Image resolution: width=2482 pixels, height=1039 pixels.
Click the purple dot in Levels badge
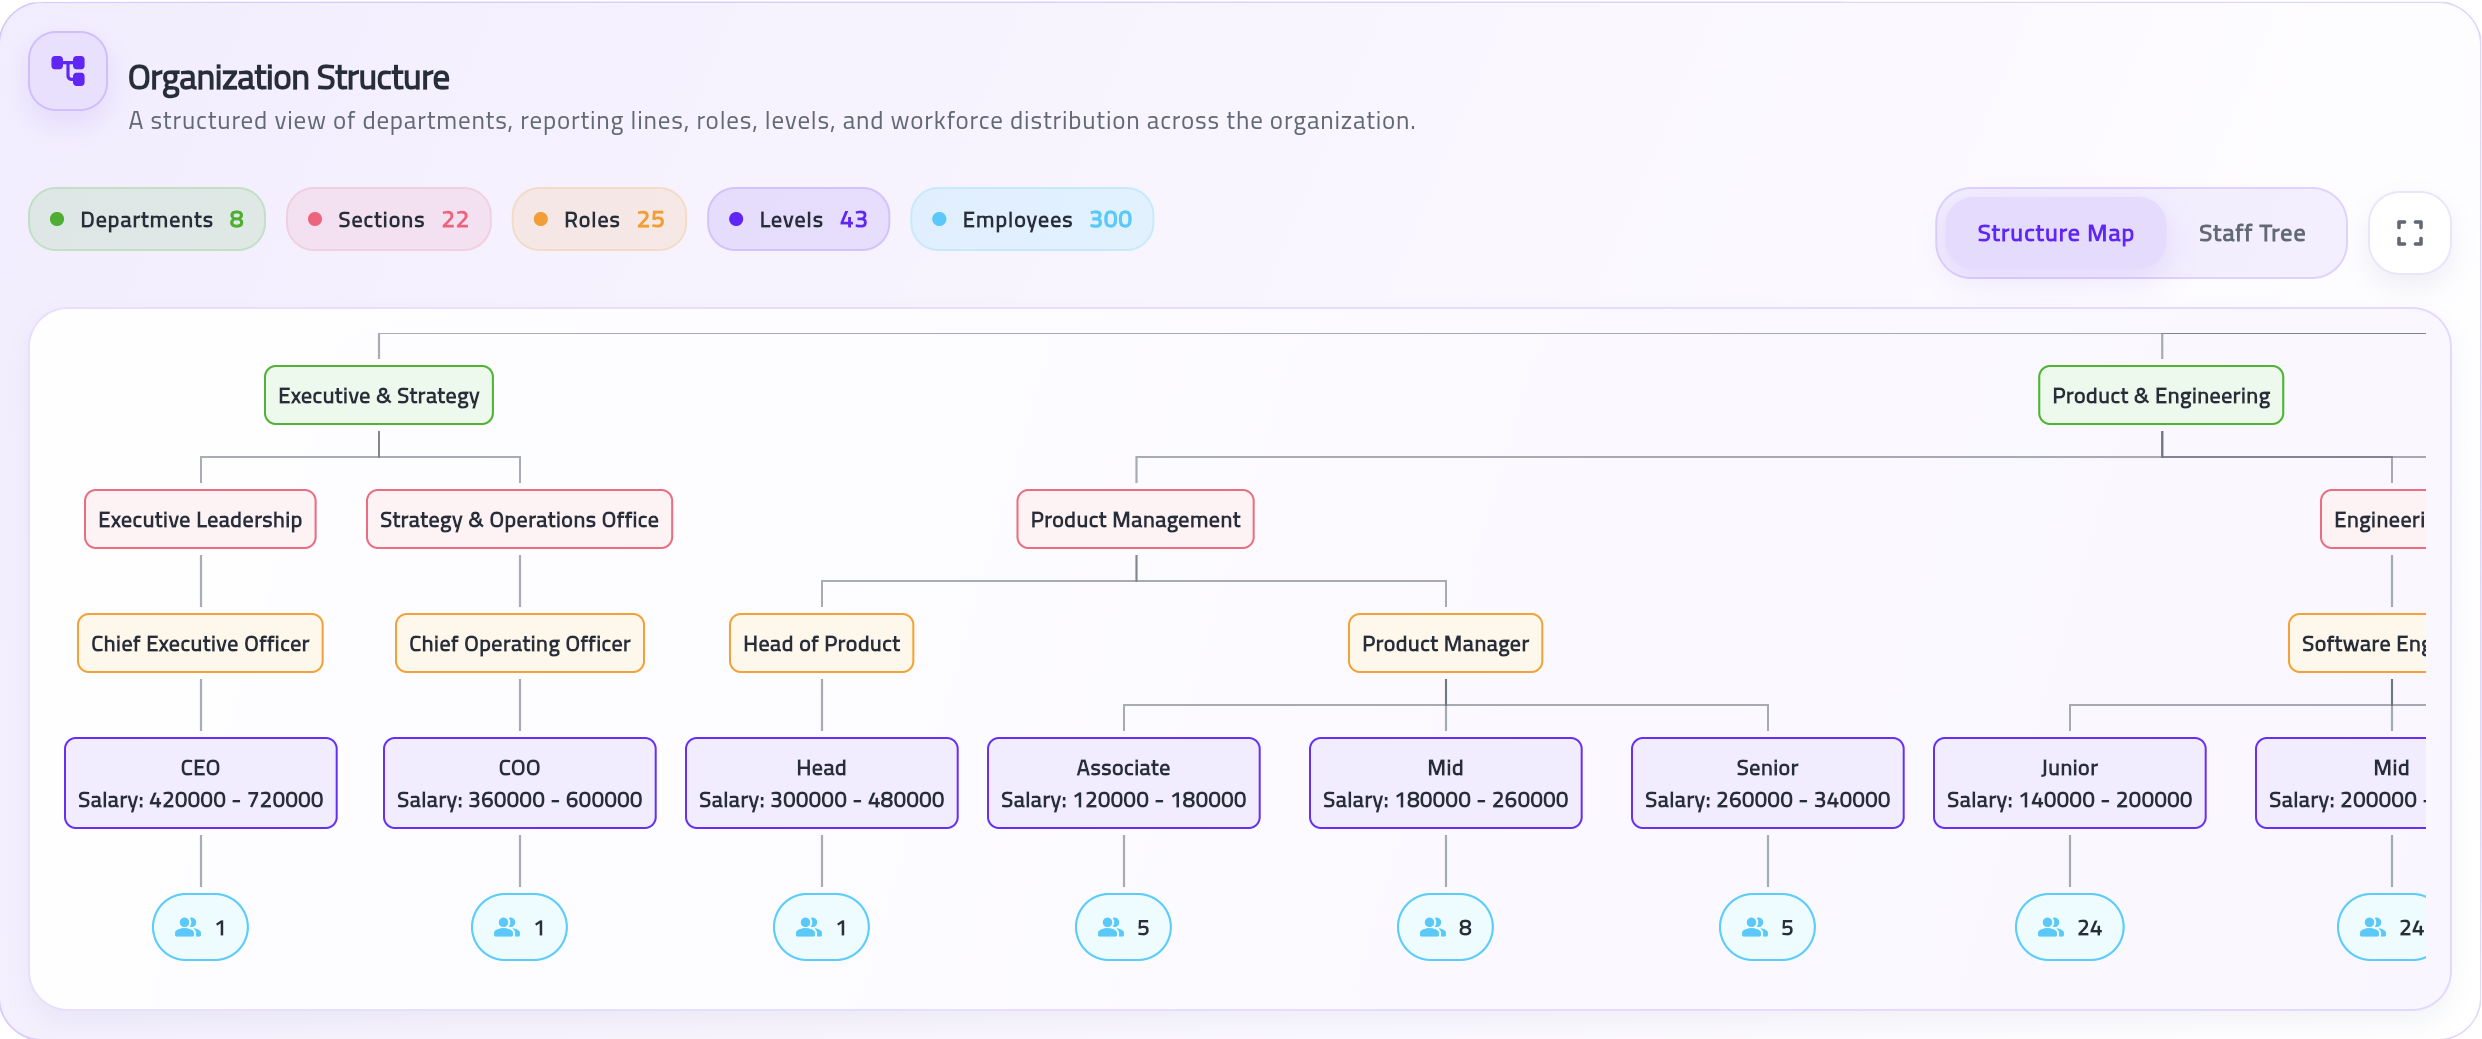[x=736, y=219]
